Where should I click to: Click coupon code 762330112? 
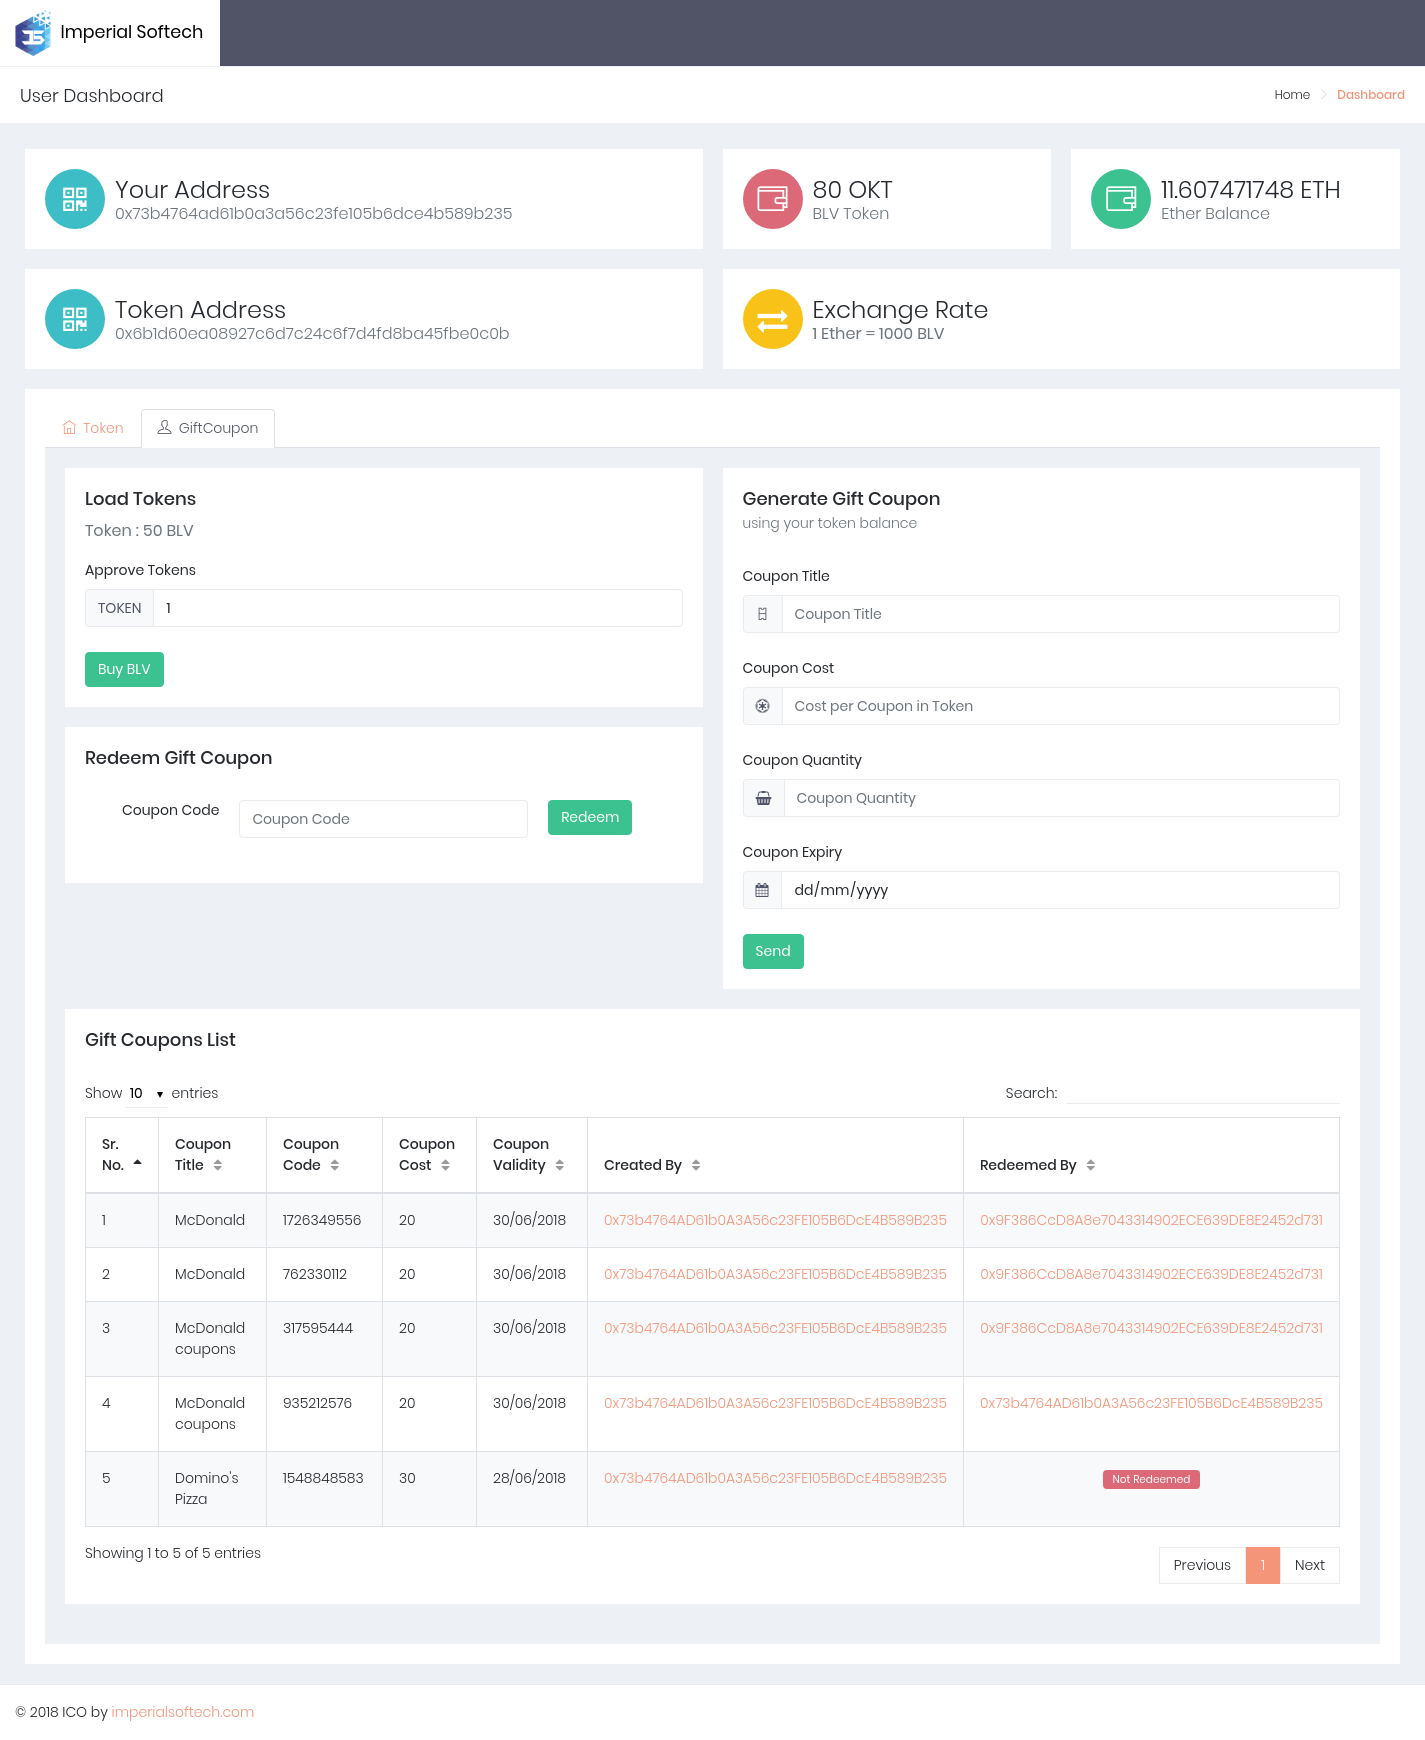[x=315, y=1274]
